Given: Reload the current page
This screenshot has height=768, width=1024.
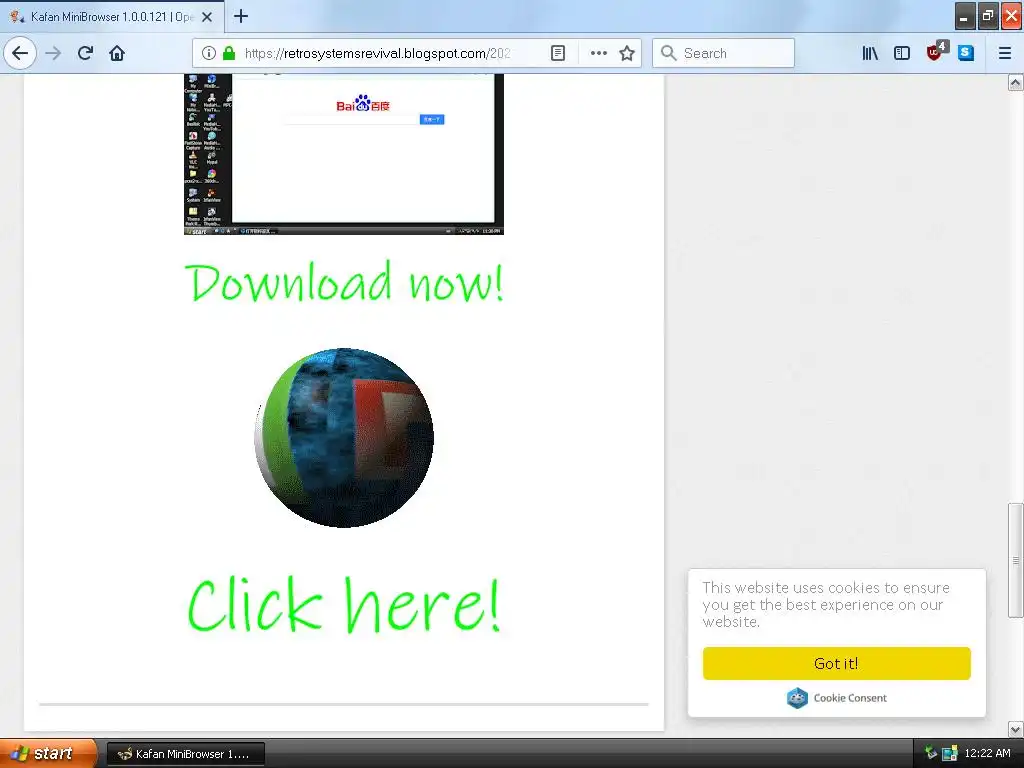Looking at the screenshot, I should [85, 53].
